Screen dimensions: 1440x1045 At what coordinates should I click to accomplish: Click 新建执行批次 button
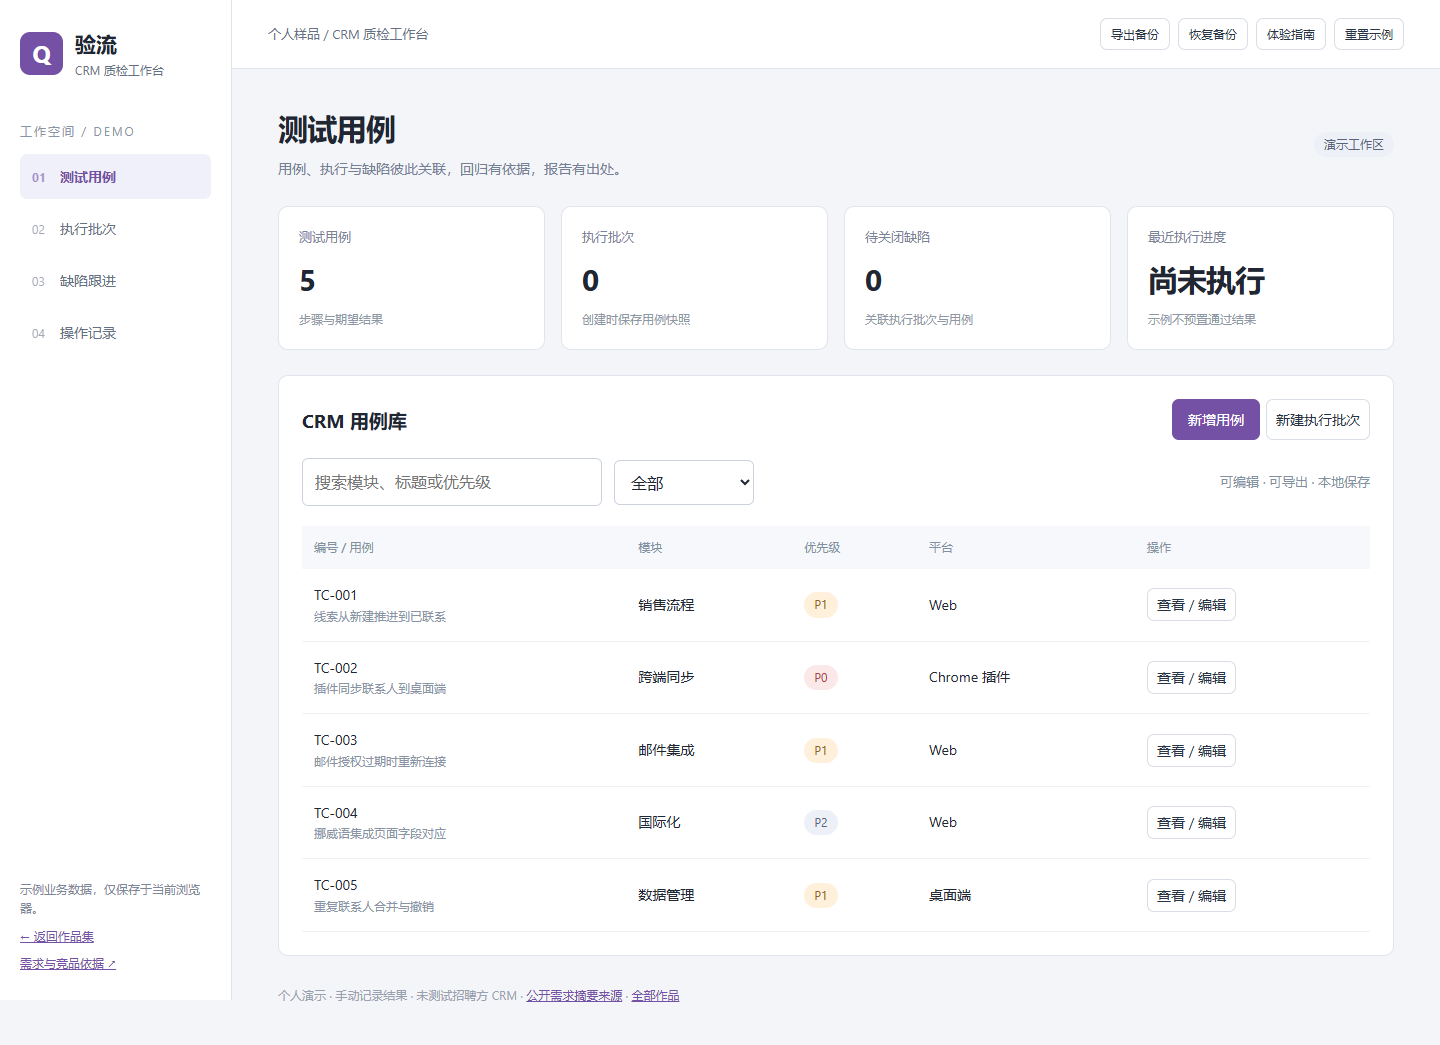click(1318, 420)
